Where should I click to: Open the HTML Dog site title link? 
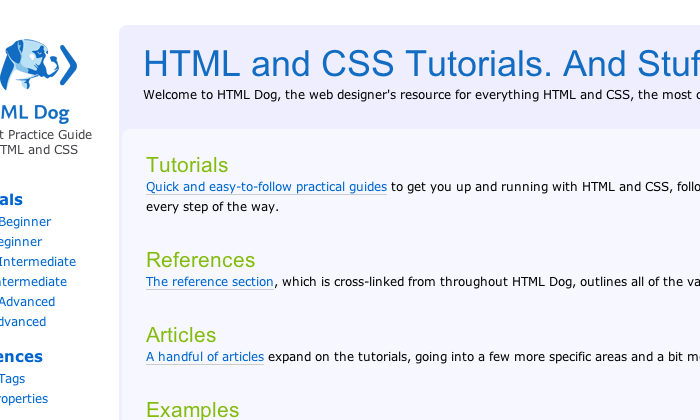click(x=34, y=112)
